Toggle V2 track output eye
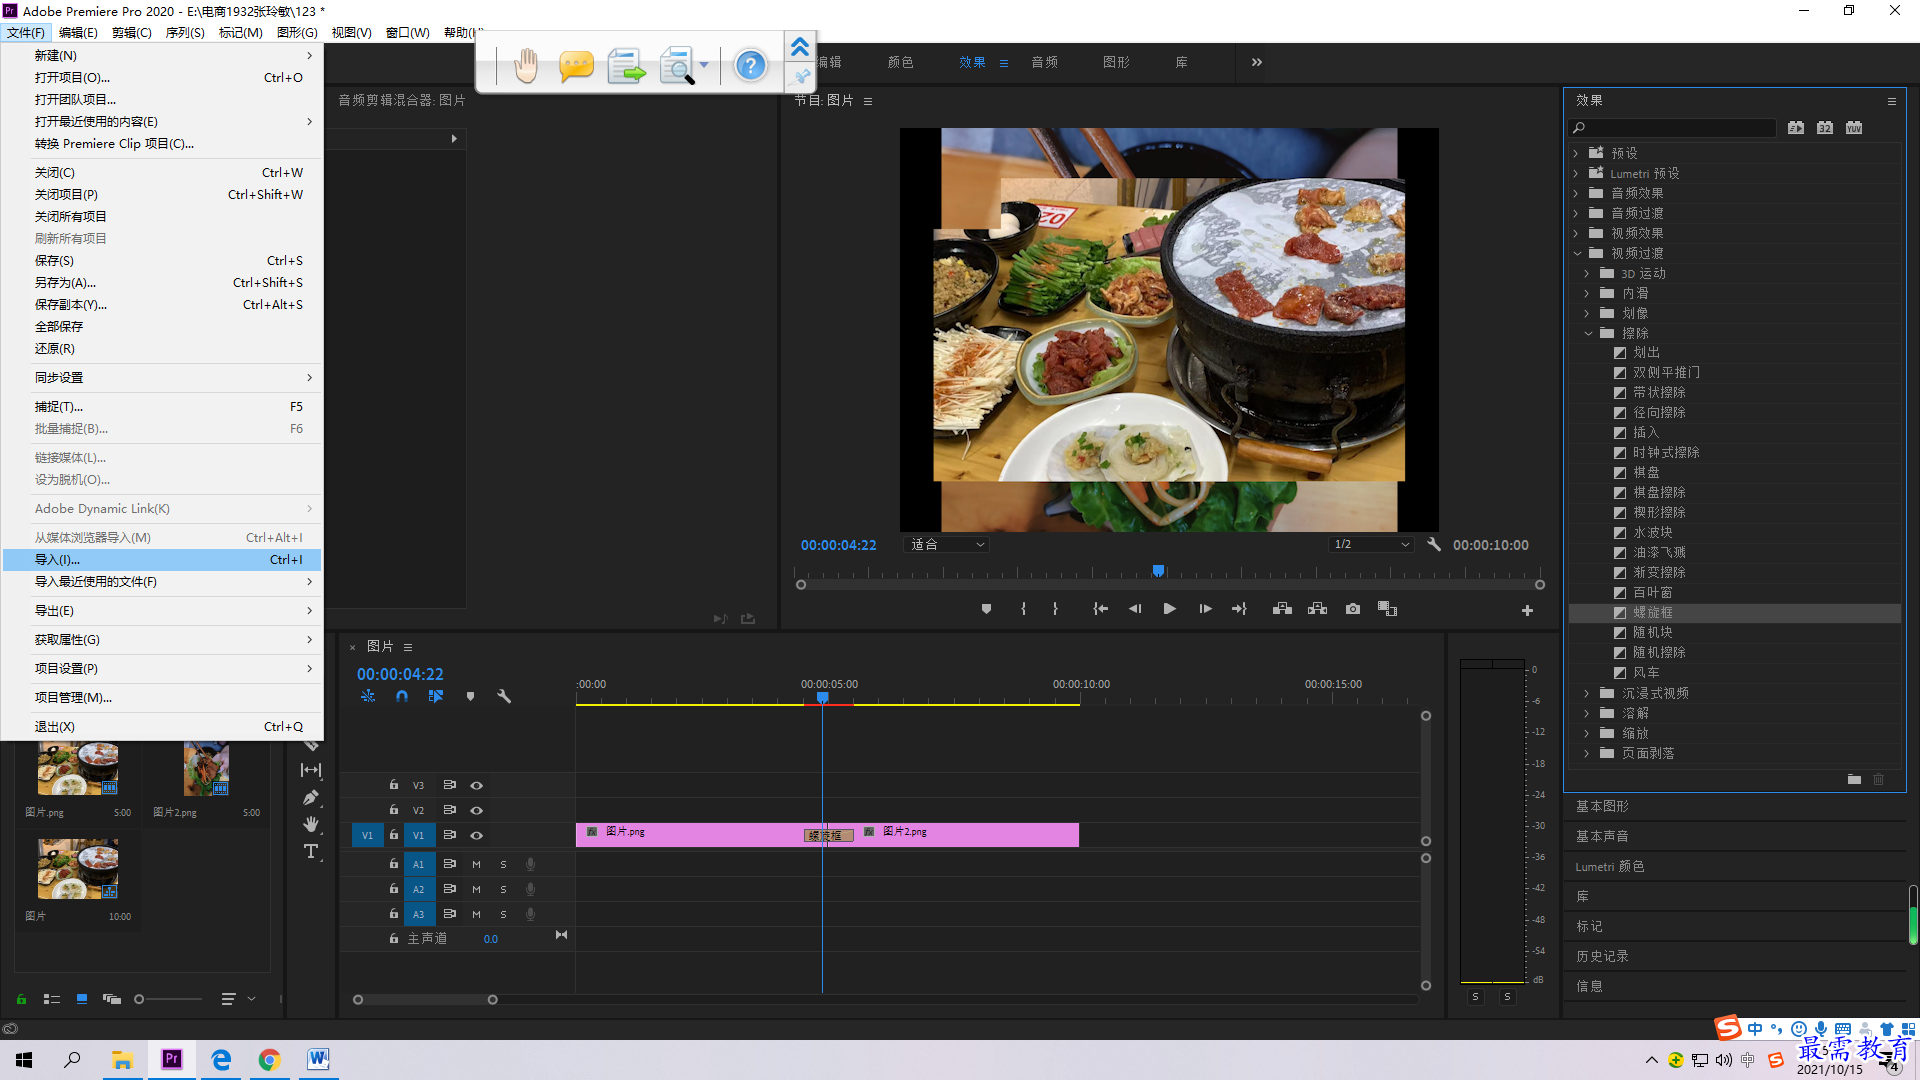 point(476,810)
